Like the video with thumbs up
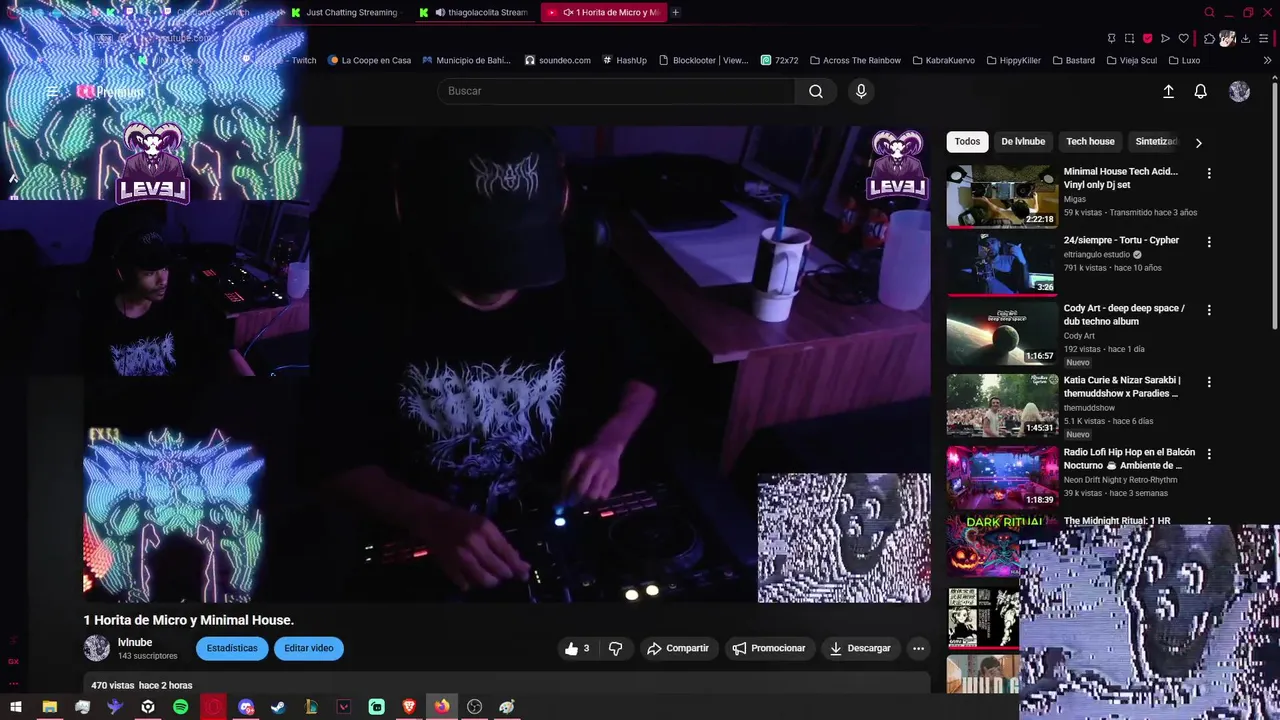This screenshot has height=720, width=1280. 577,648
